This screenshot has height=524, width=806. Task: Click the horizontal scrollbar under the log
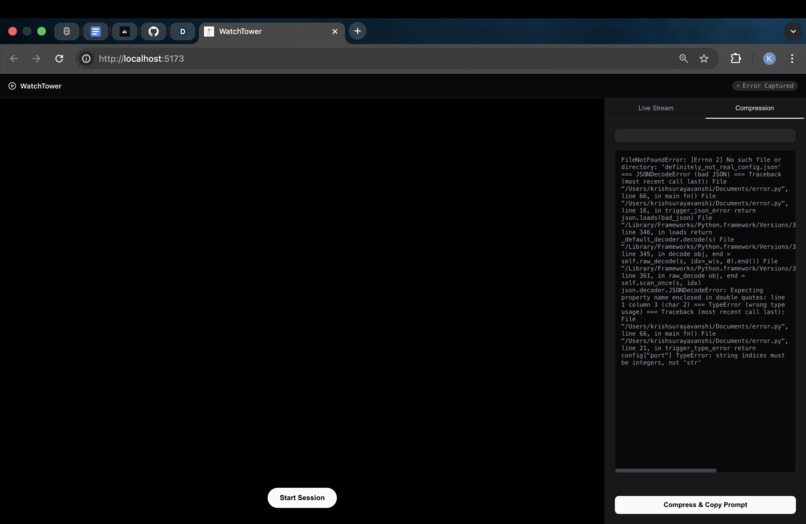[665, 470]
